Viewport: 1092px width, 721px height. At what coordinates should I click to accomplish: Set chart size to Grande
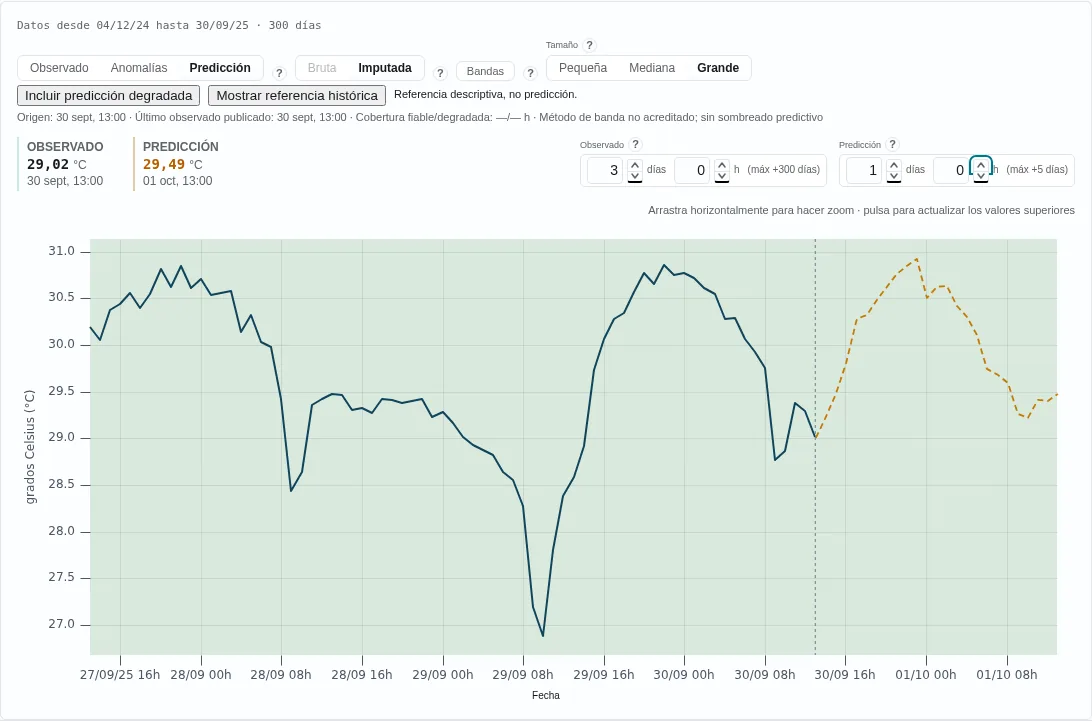(x=718, y=68)
